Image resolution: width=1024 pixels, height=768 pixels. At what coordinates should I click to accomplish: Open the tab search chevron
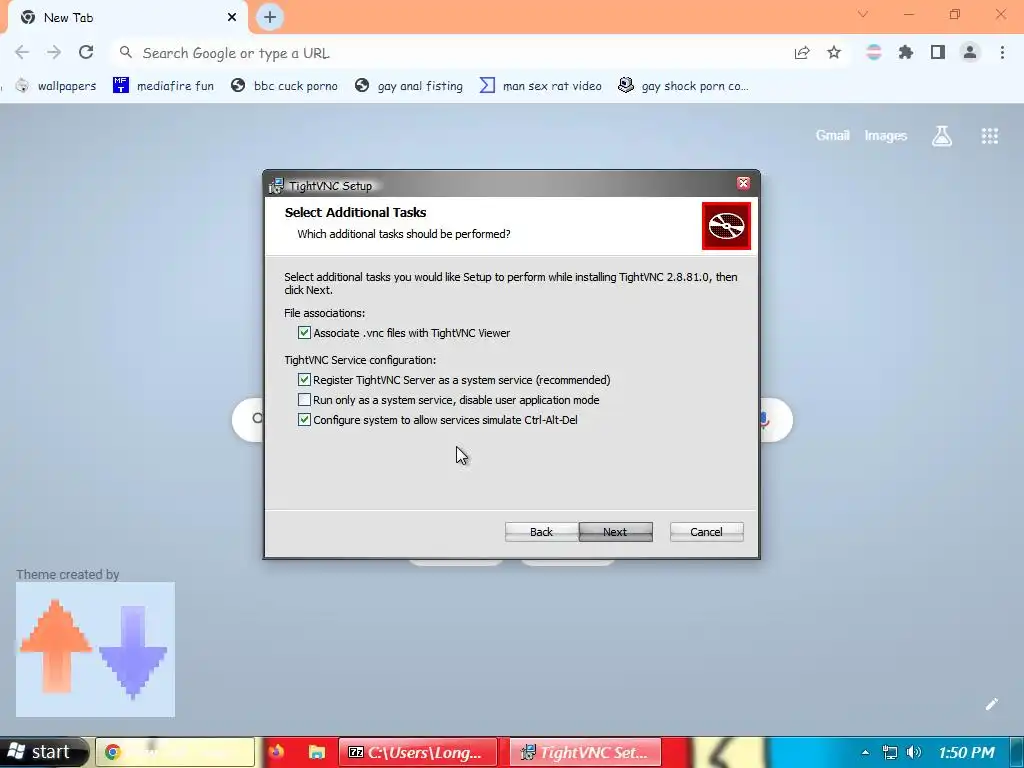(x=863, y=14)
